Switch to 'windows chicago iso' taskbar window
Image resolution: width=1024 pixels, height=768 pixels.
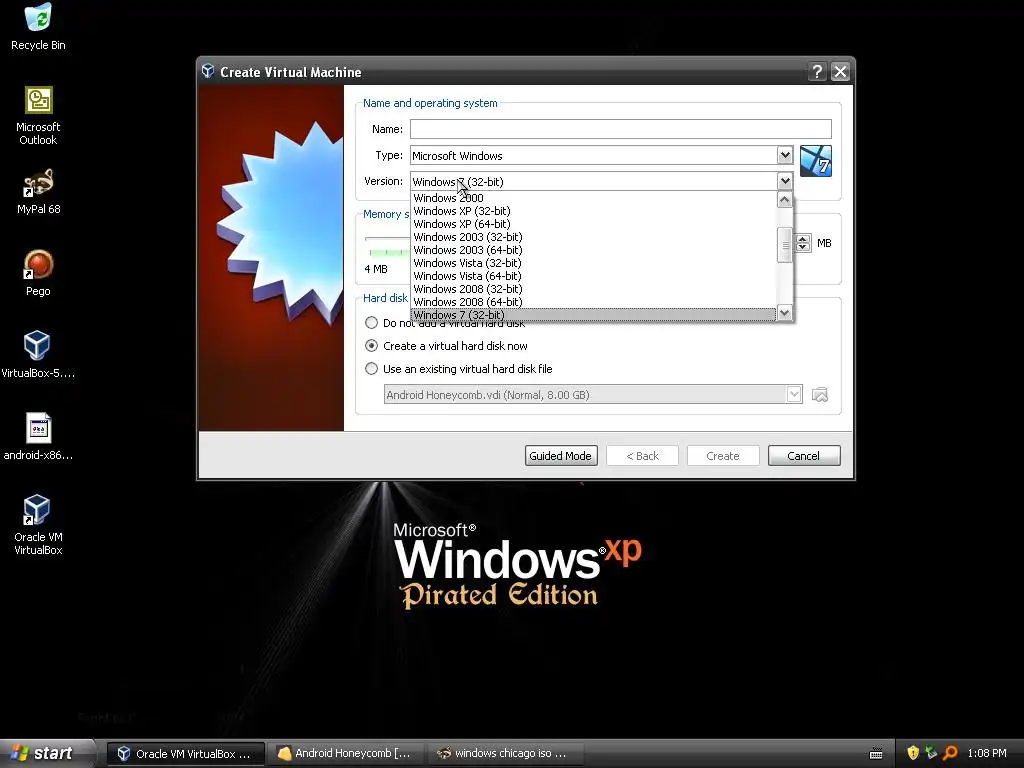(505, 754)
